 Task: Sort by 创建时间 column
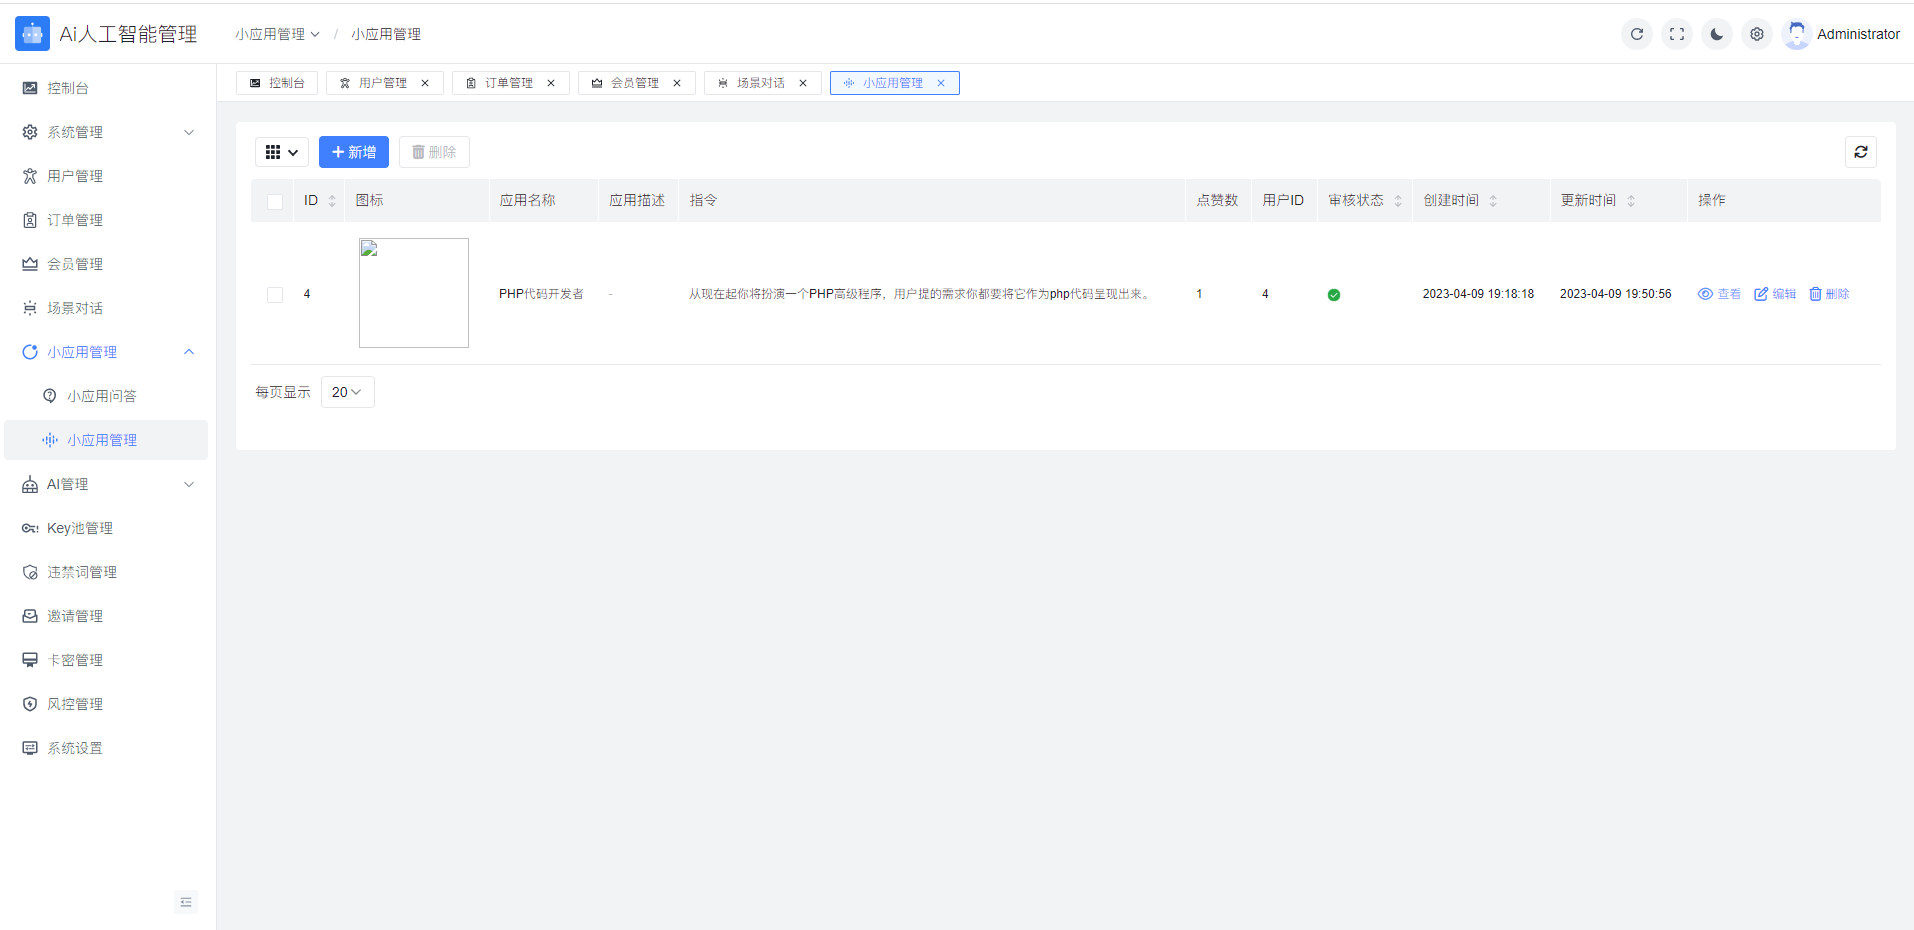click(x=1493, y=201)
